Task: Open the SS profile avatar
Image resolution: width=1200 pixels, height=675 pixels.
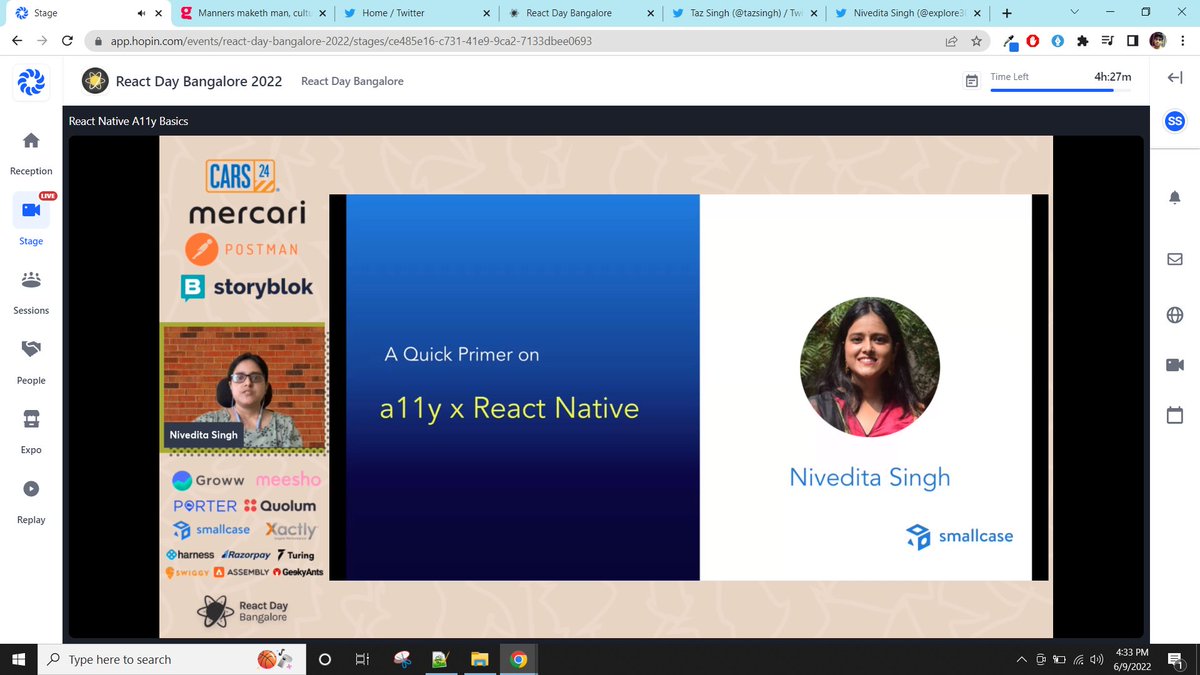Action: point(1175,121)
